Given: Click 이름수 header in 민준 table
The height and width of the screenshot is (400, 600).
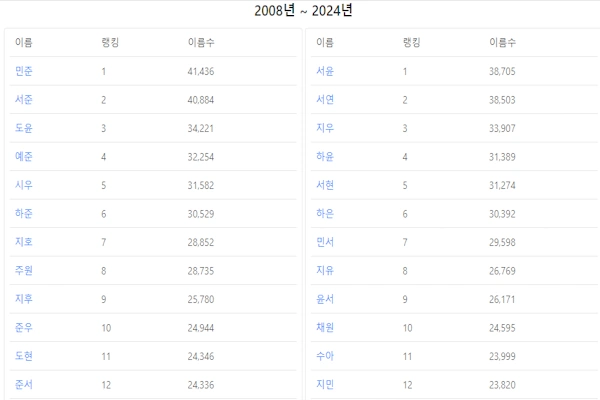Looking at the screenshot, I should point(201,42).
